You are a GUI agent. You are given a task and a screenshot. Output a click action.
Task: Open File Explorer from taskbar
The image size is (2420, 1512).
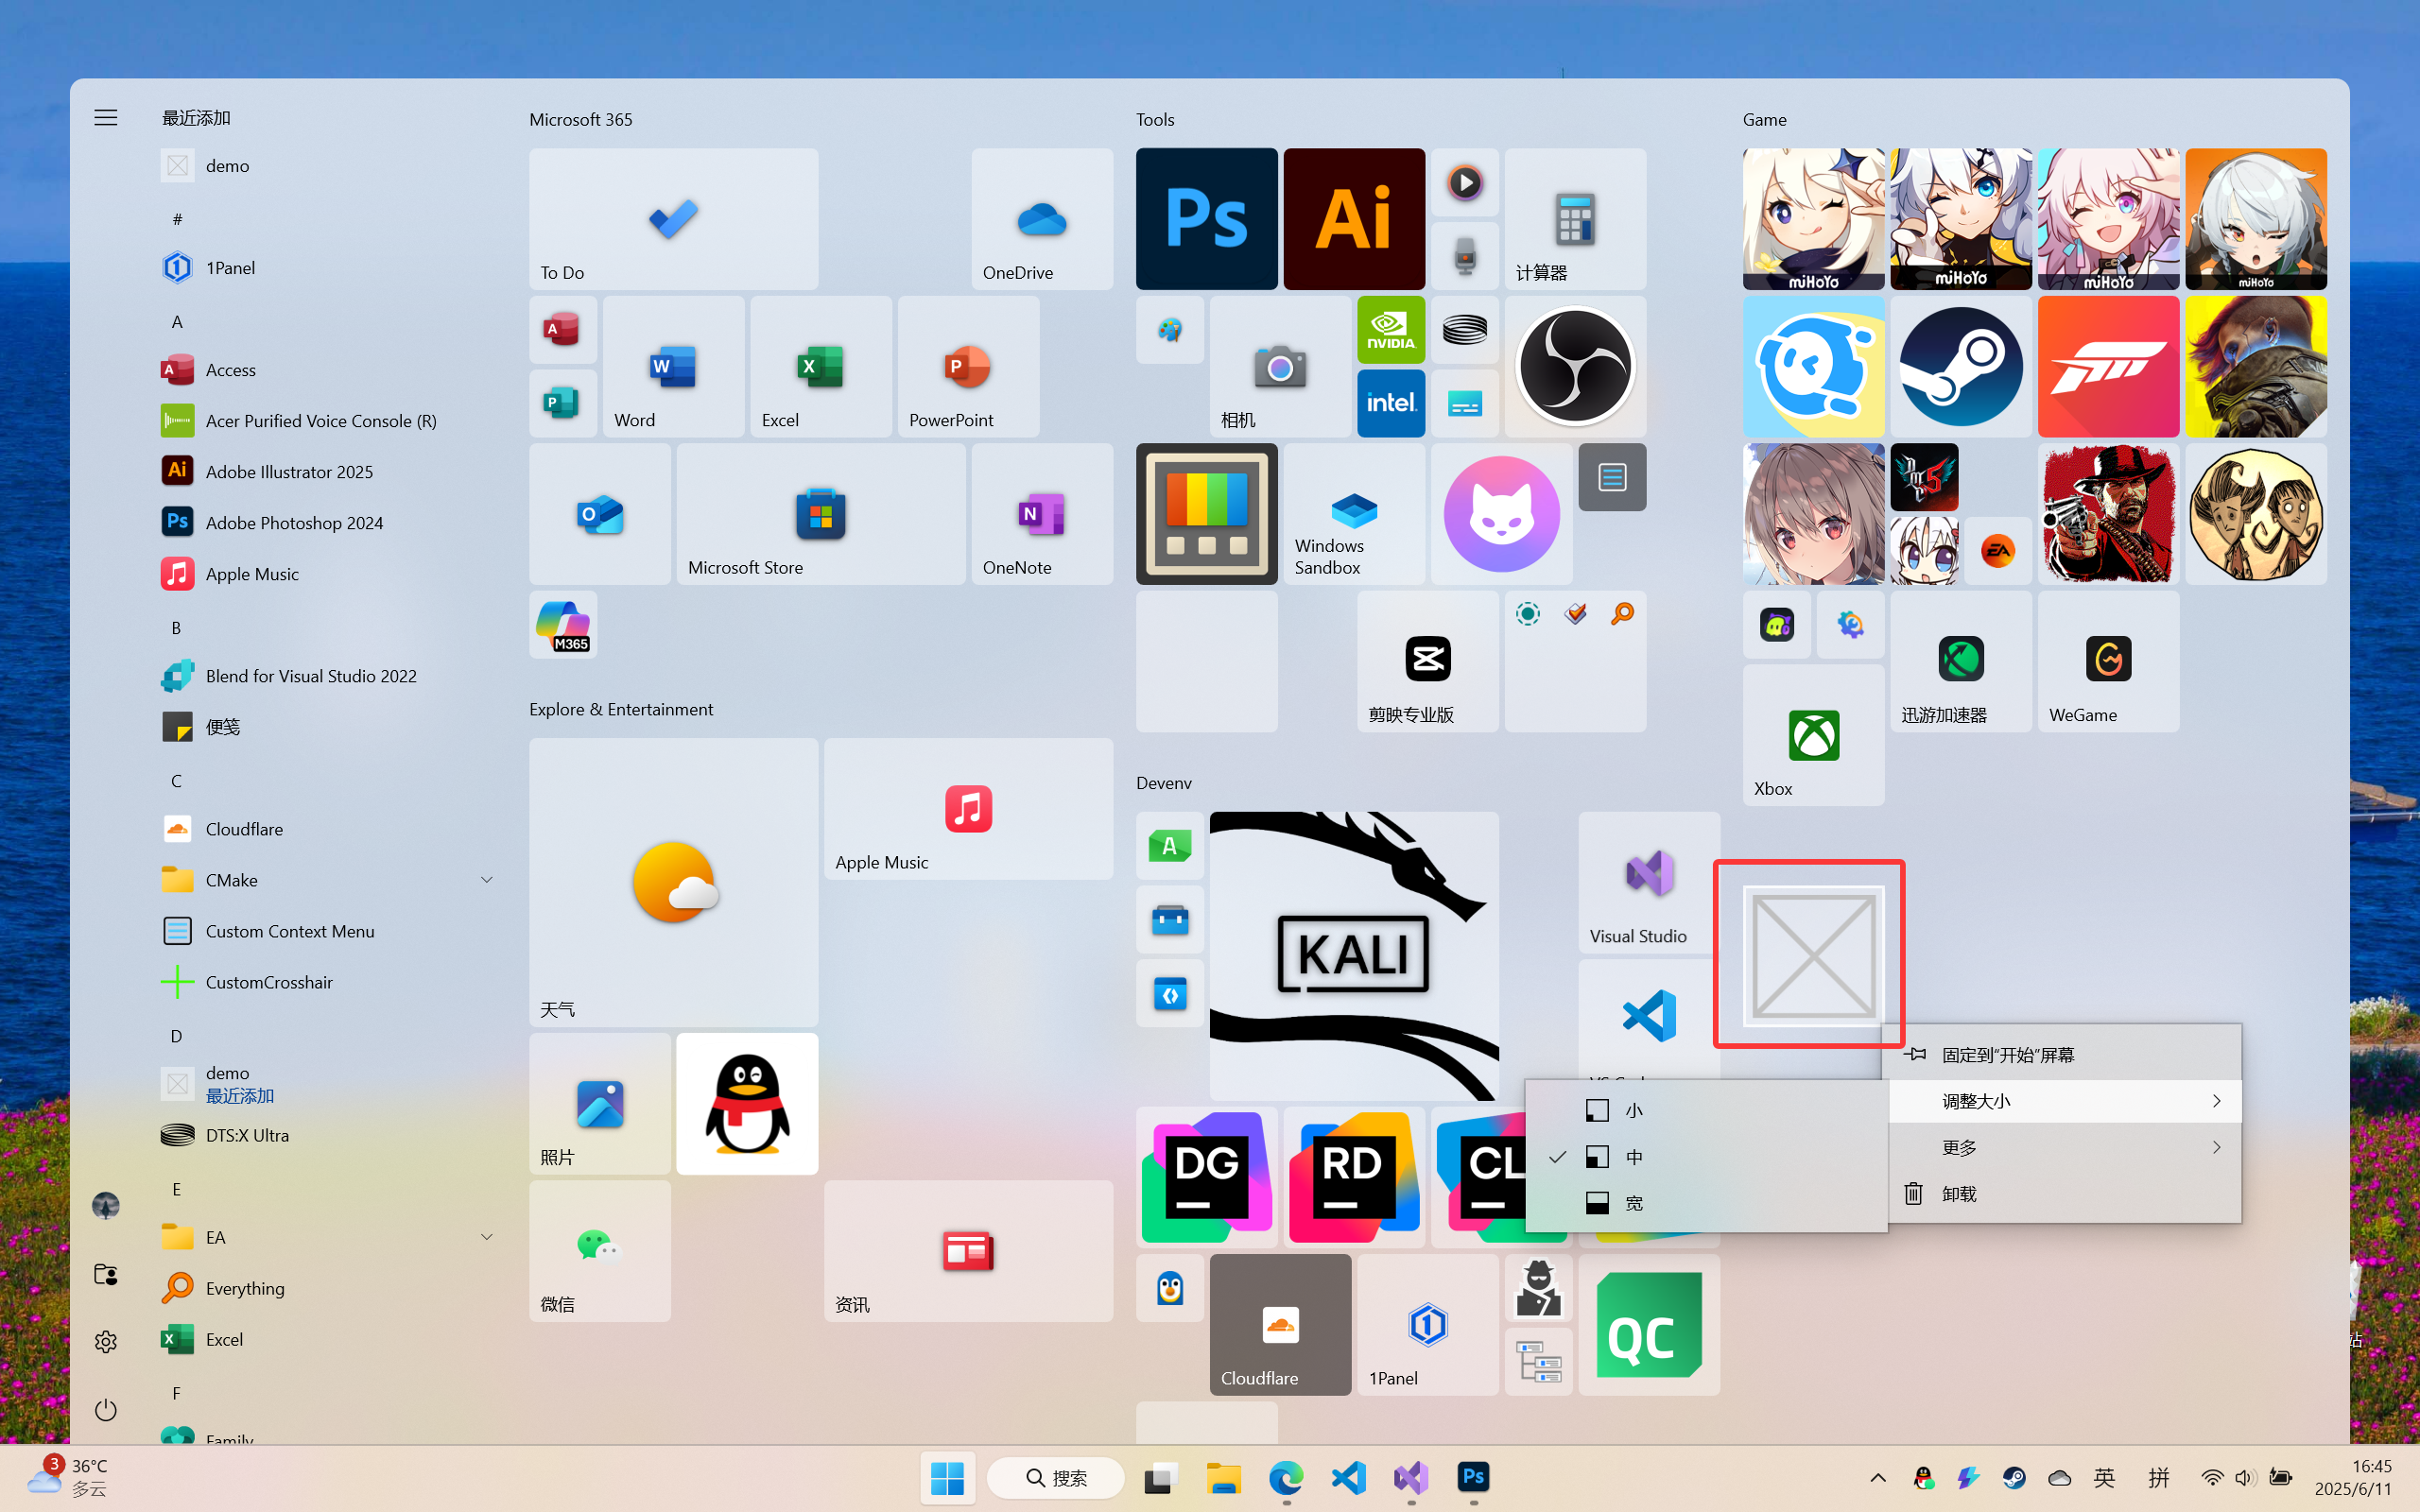(1224, 1477)
